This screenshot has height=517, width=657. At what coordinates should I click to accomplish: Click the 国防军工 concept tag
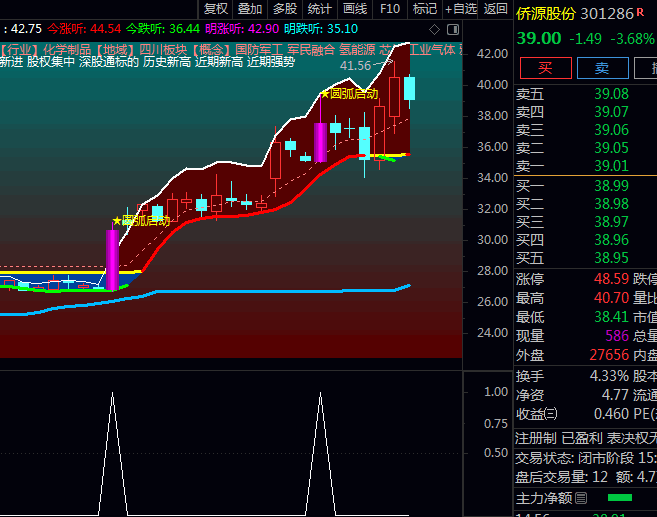coord(259,50)
